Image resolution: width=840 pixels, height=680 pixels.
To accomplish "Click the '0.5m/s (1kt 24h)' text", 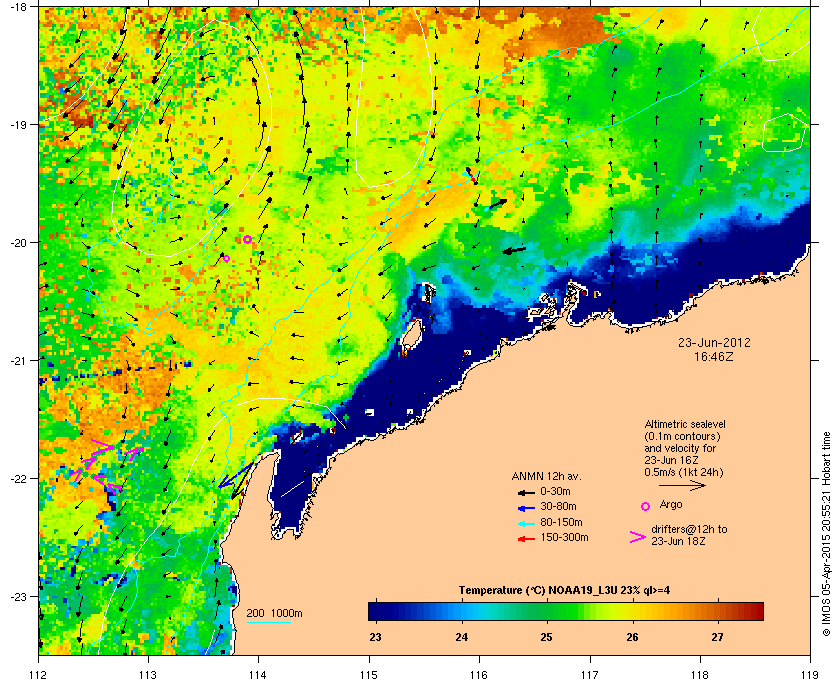I will 684,473.
